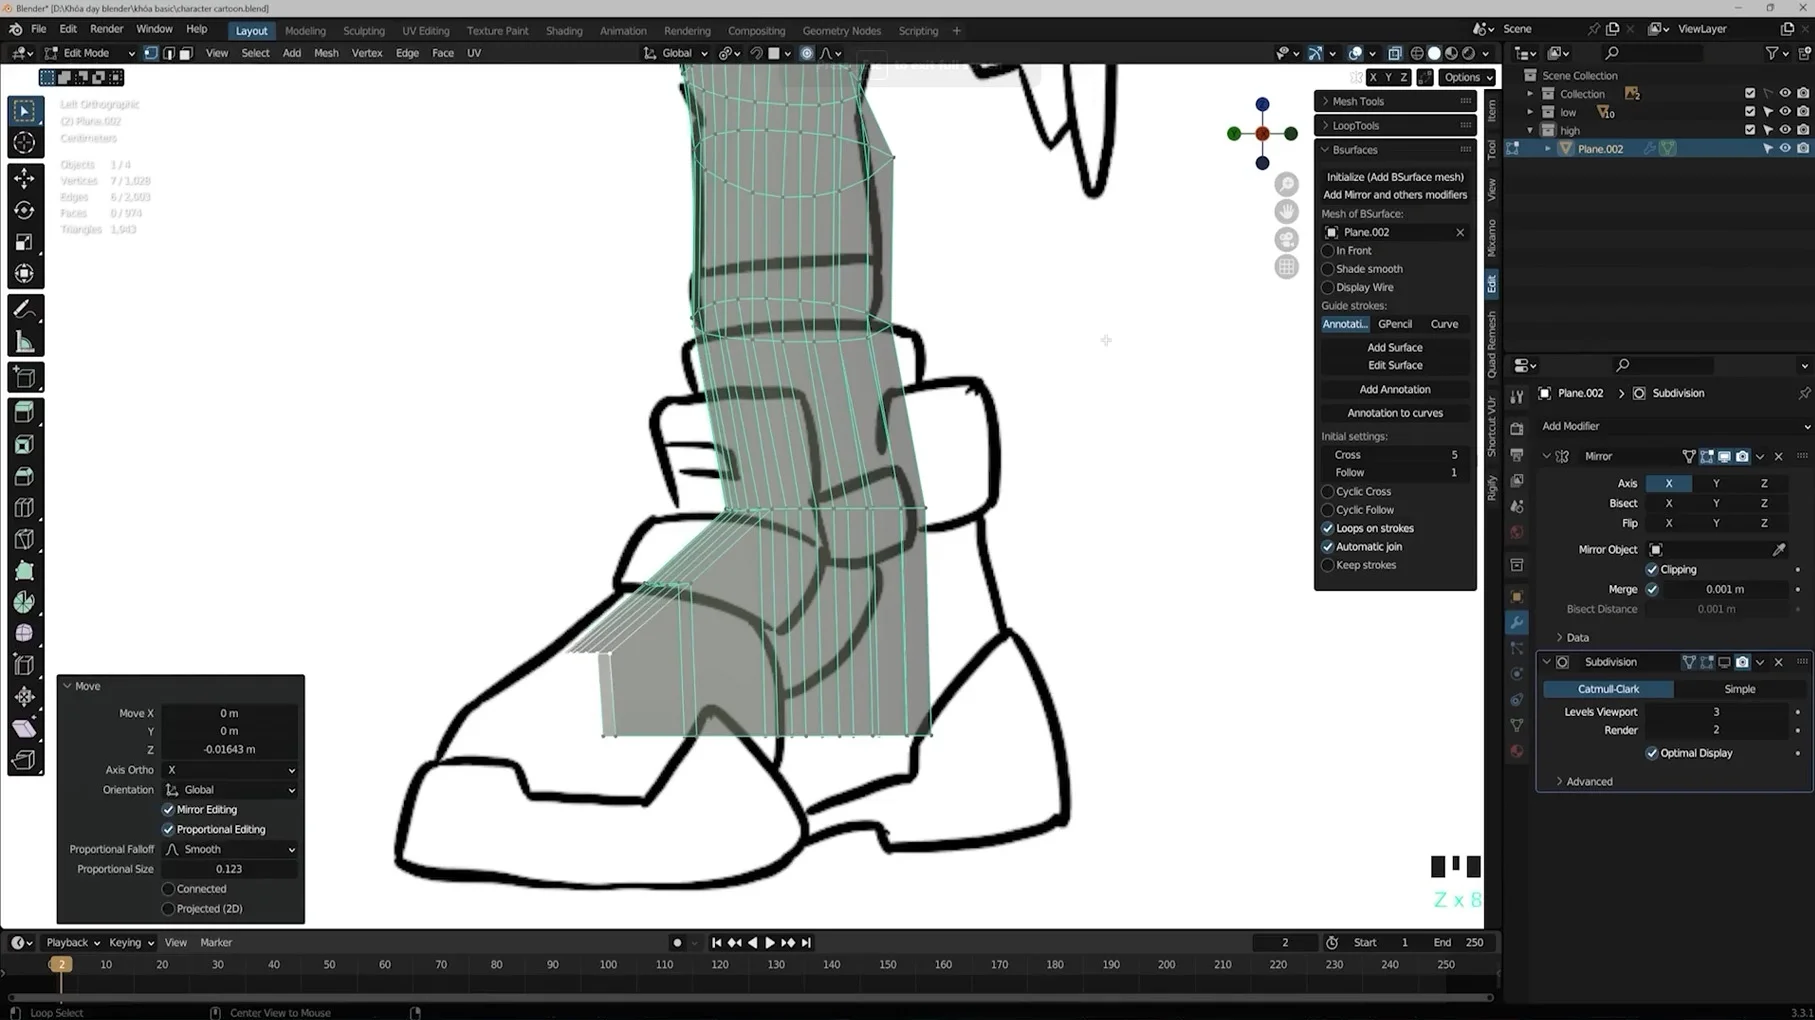Image resolution: width=1815 pixels, height=1020 pixels.
Task: Open the Vertex menu
Action: (367, 53)
